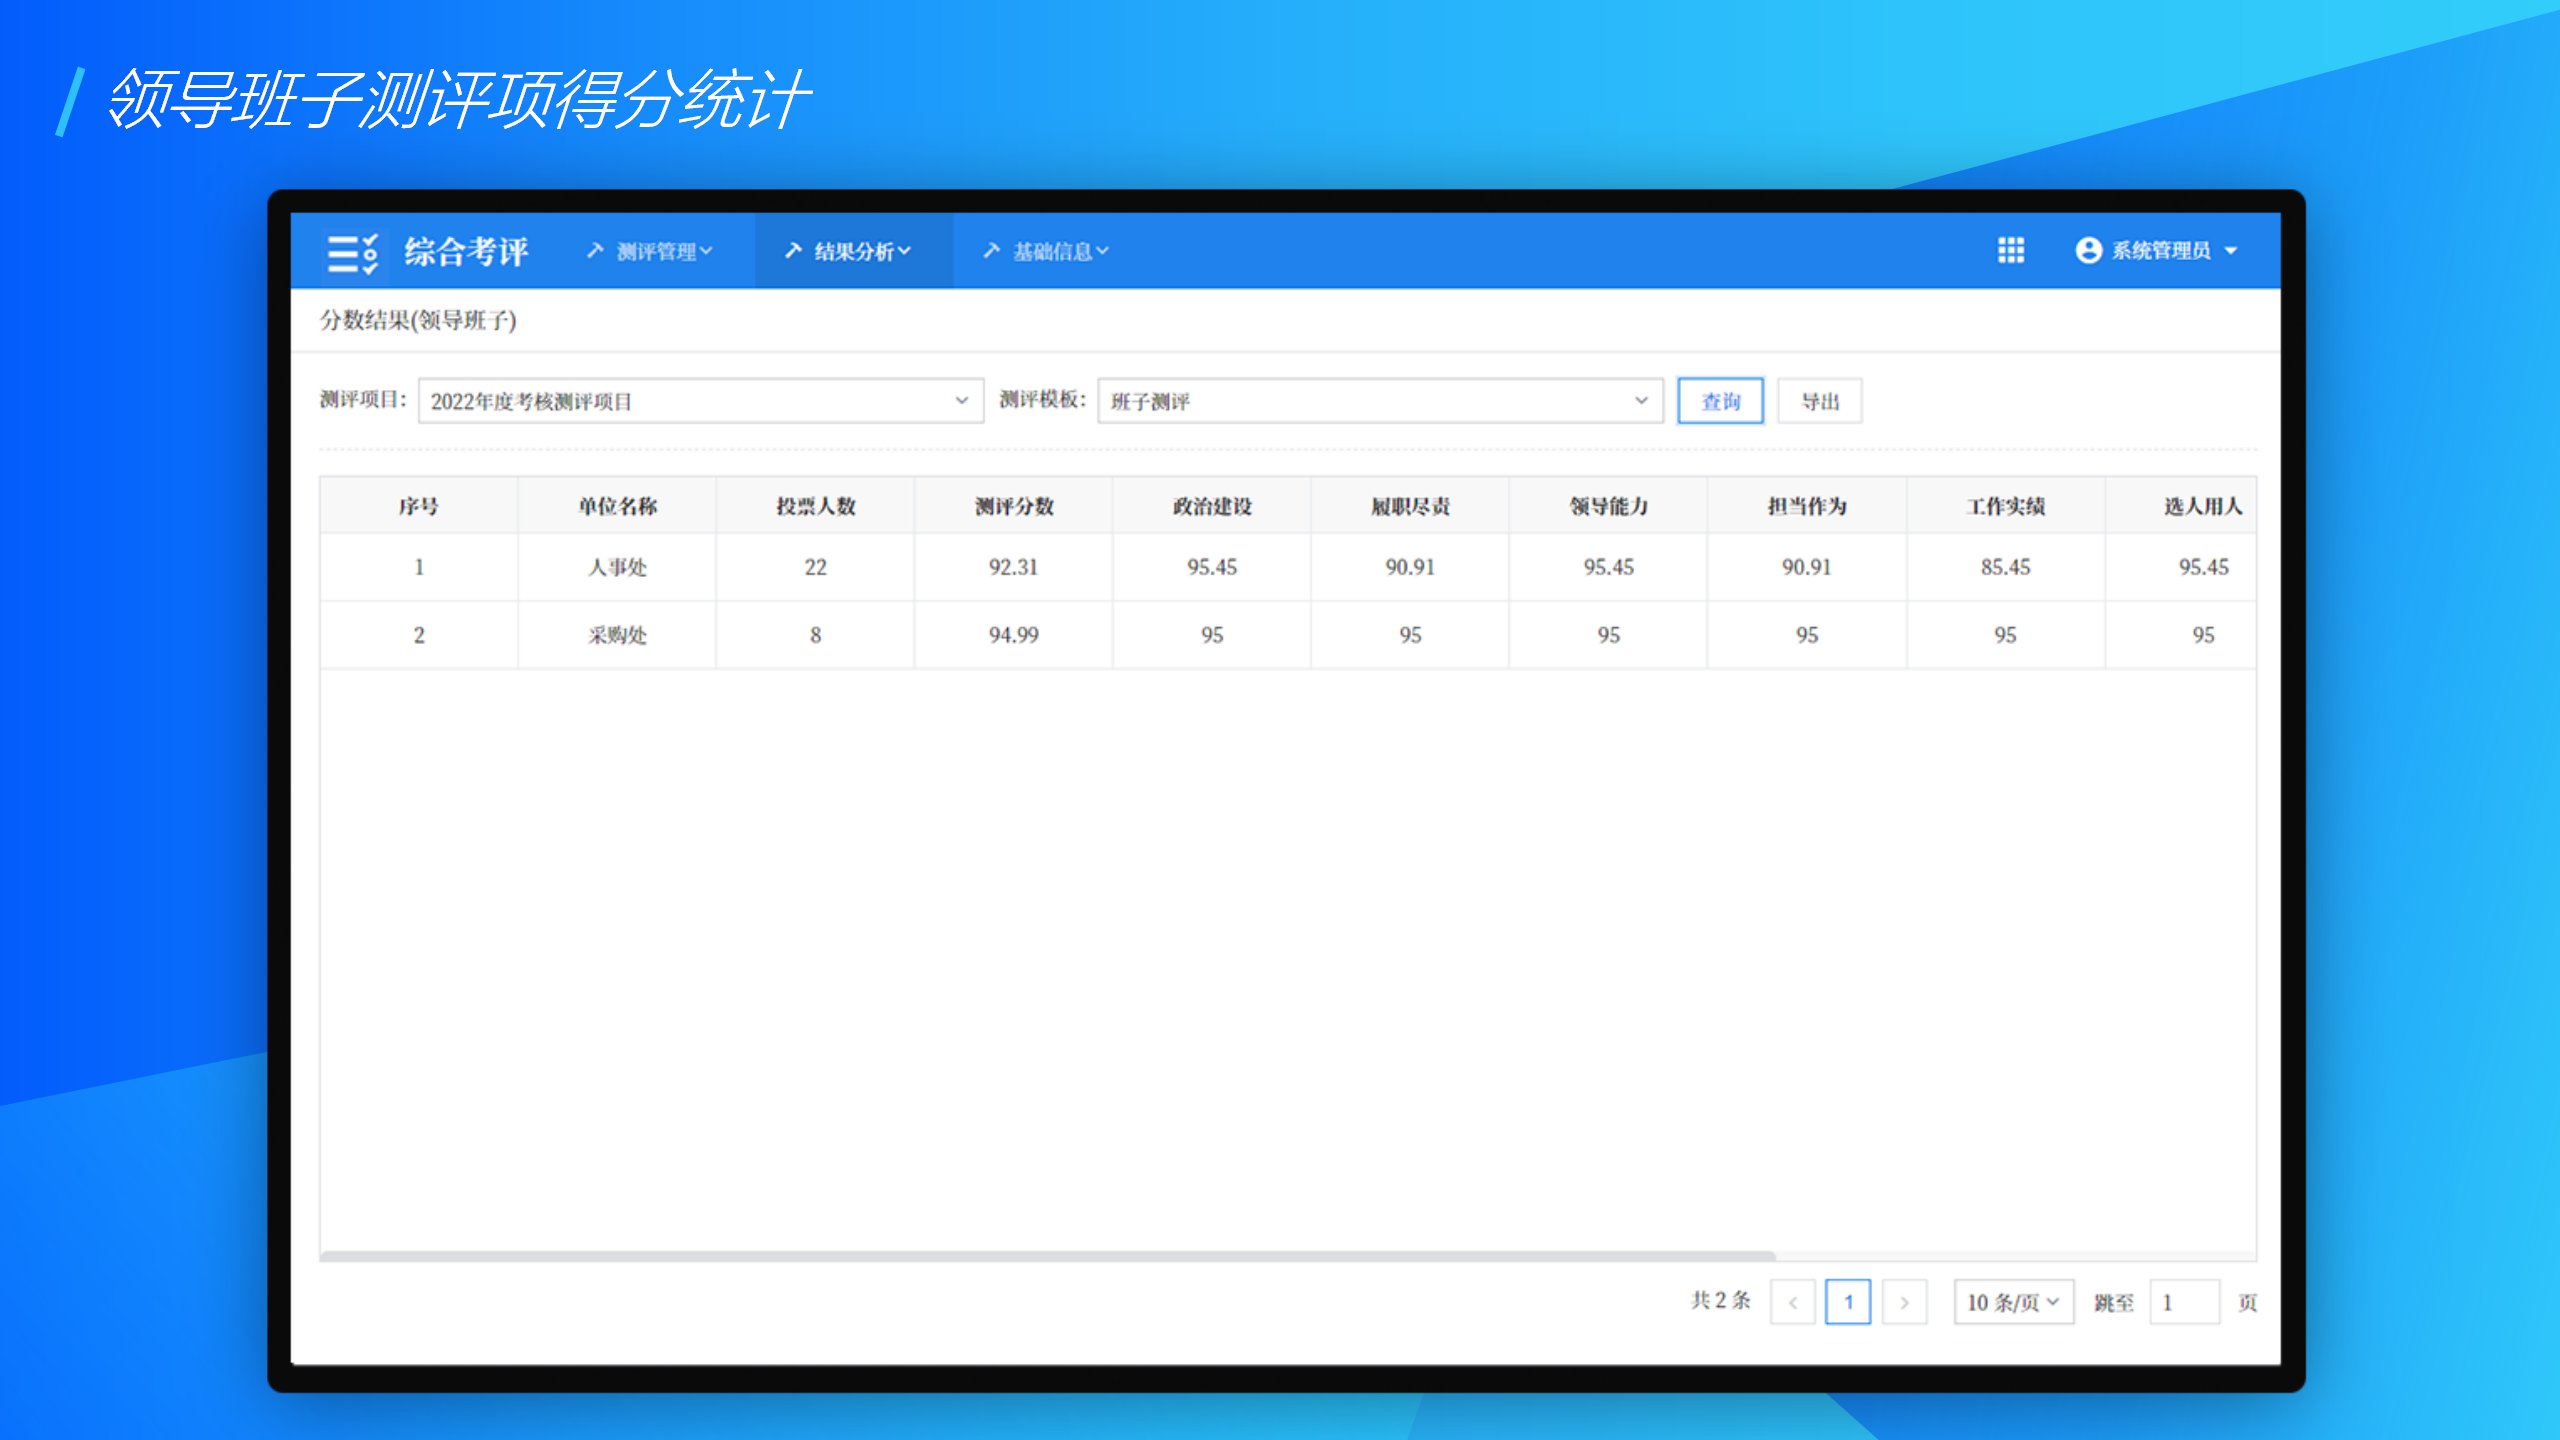Open the 测评模板 班子测评 dropdown

pyautogui.click(x=1380, y=401)
